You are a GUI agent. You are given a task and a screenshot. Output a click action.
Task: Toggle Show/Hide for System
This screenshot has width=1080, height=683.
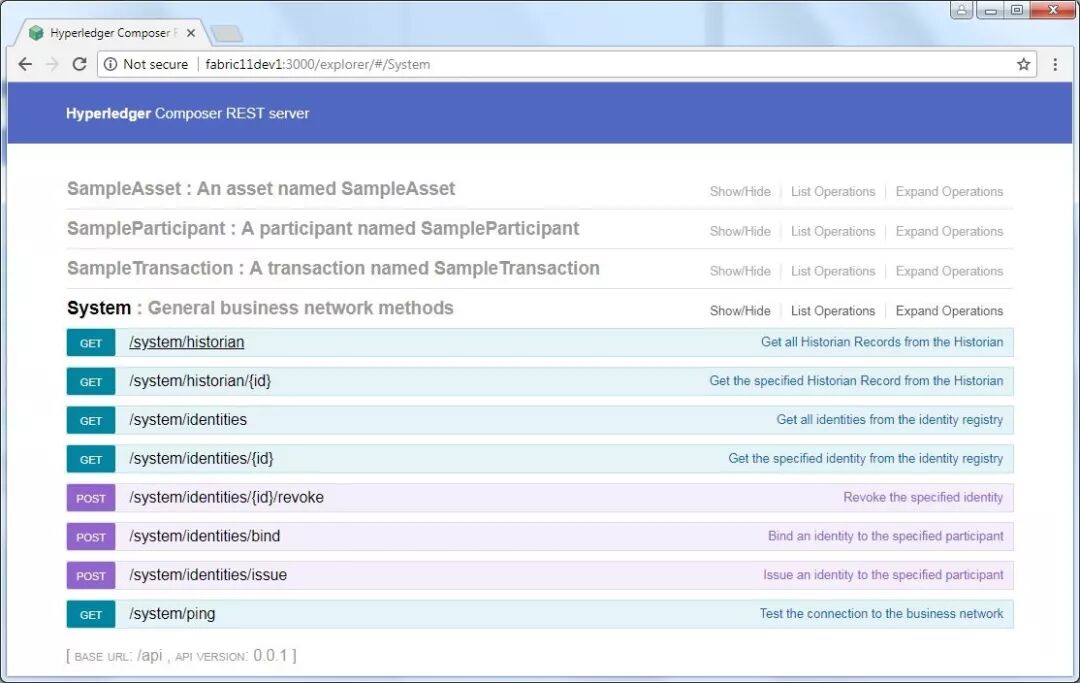[740, 311]
